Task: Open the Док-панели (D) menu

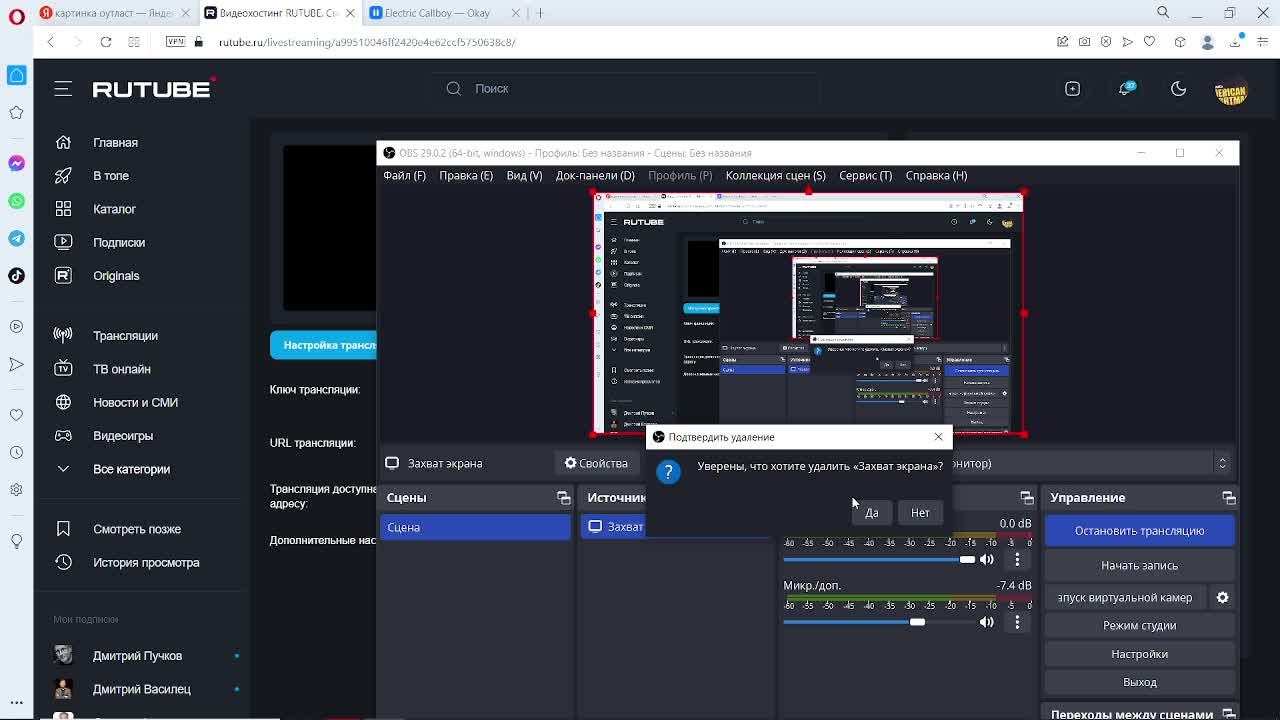Action: pos(595,175)
